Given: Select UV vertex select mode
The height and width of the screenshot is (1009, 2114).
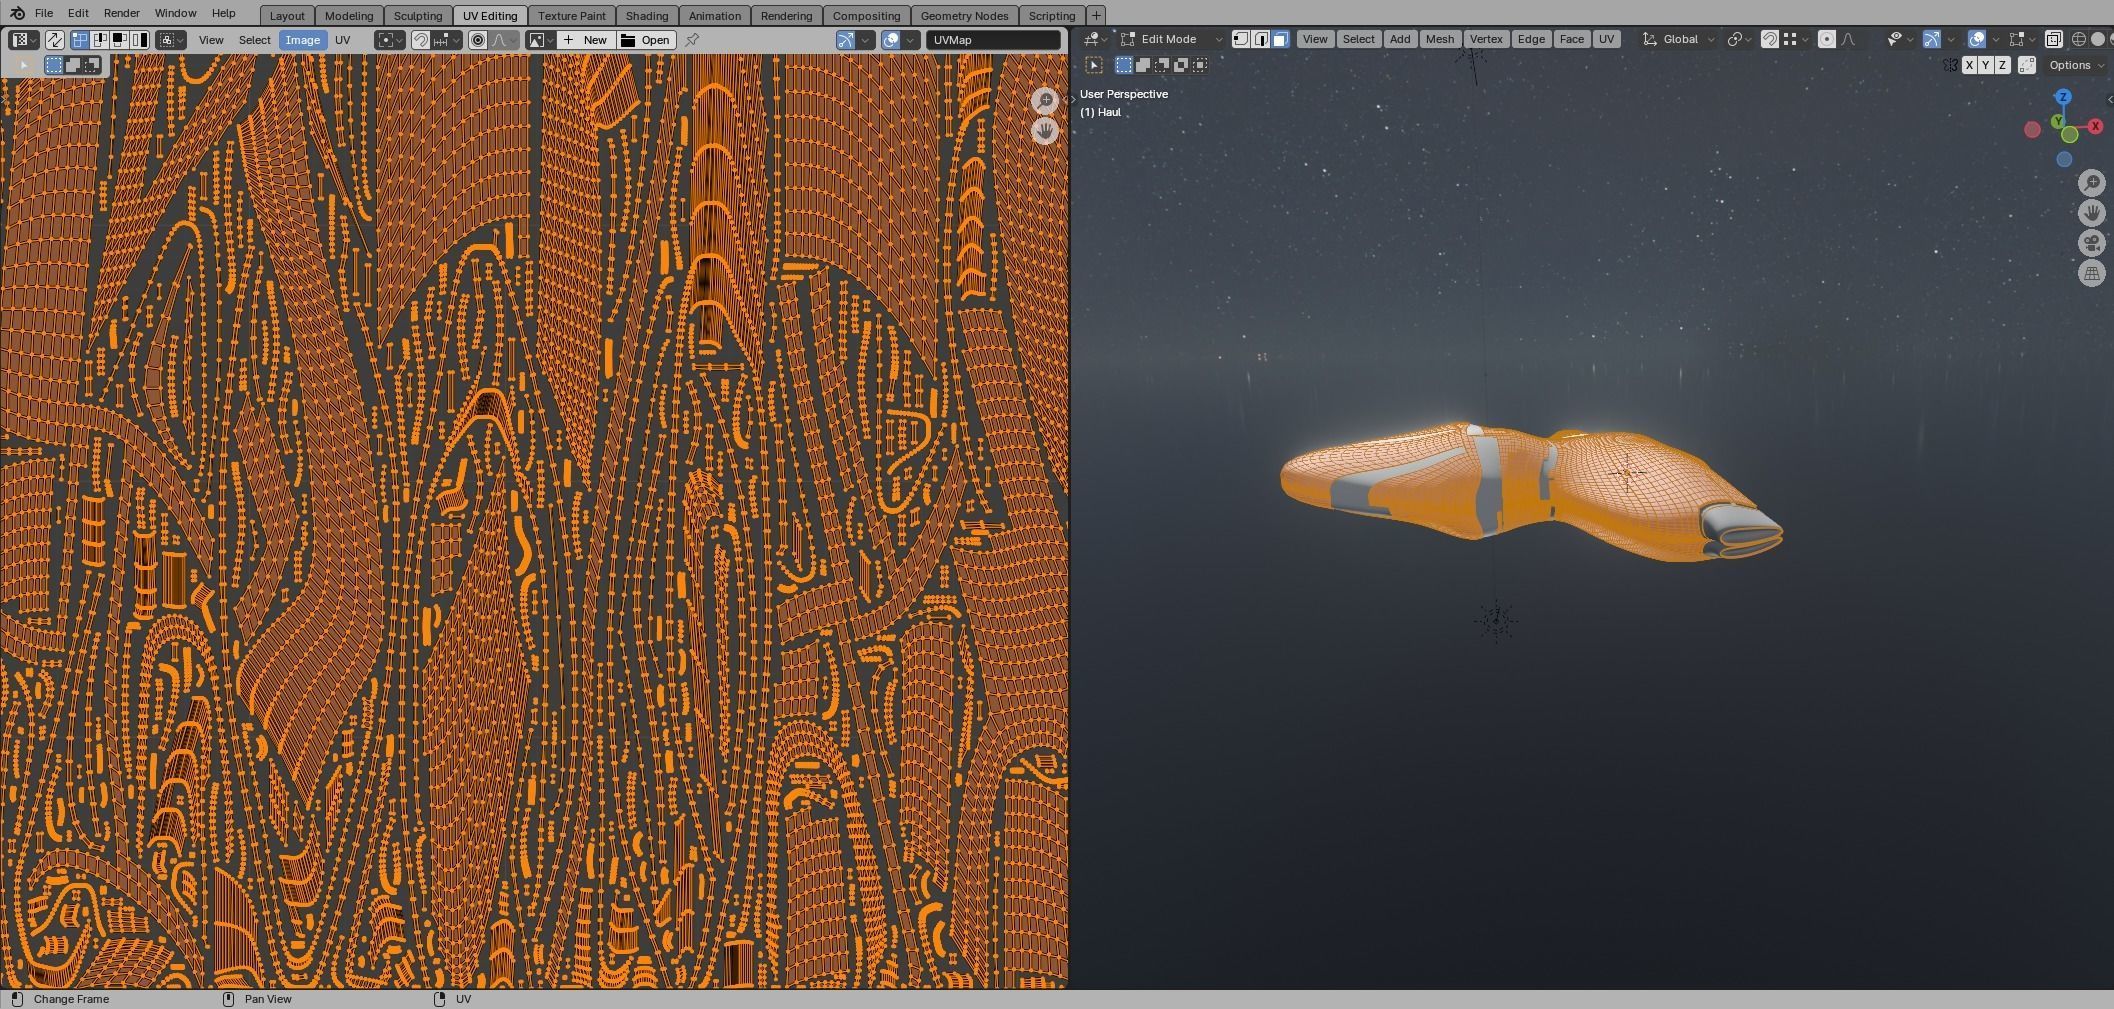Looking at the screenshot, I should [x=80, y=40].
